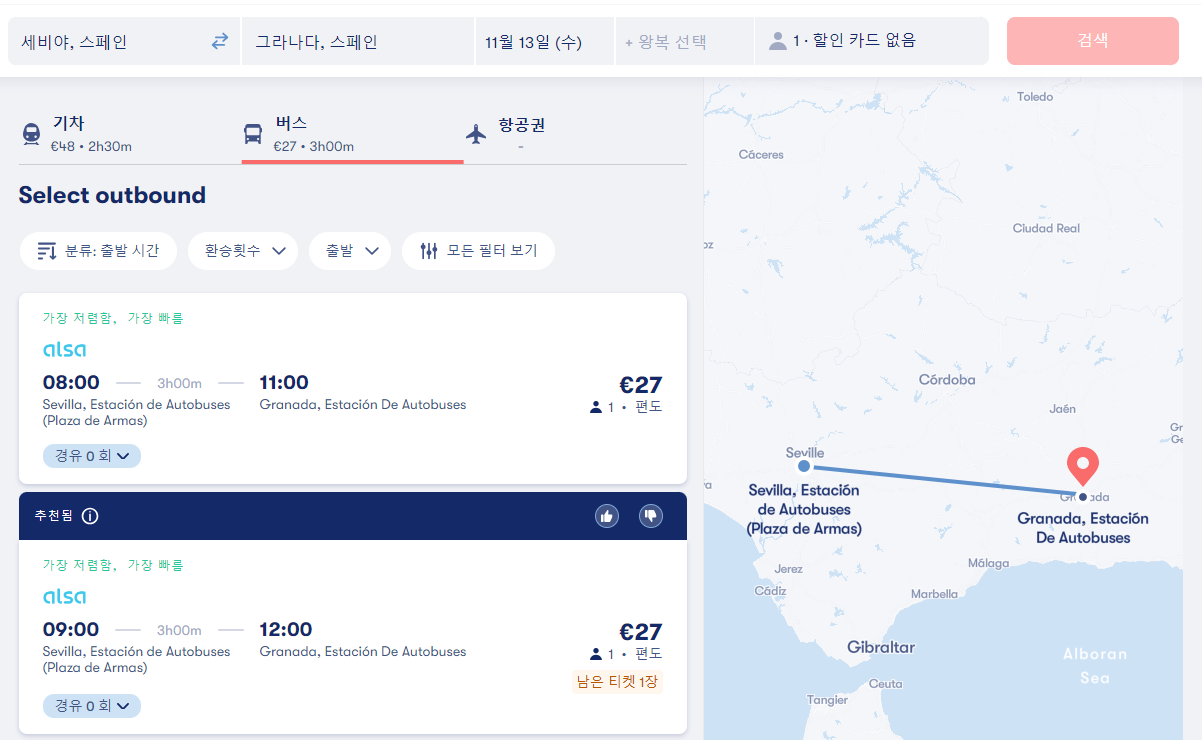This screenshot has width=1202, height=740.
Task: Click the €27 price on 09:00 trip
Action: pos(641,632)
